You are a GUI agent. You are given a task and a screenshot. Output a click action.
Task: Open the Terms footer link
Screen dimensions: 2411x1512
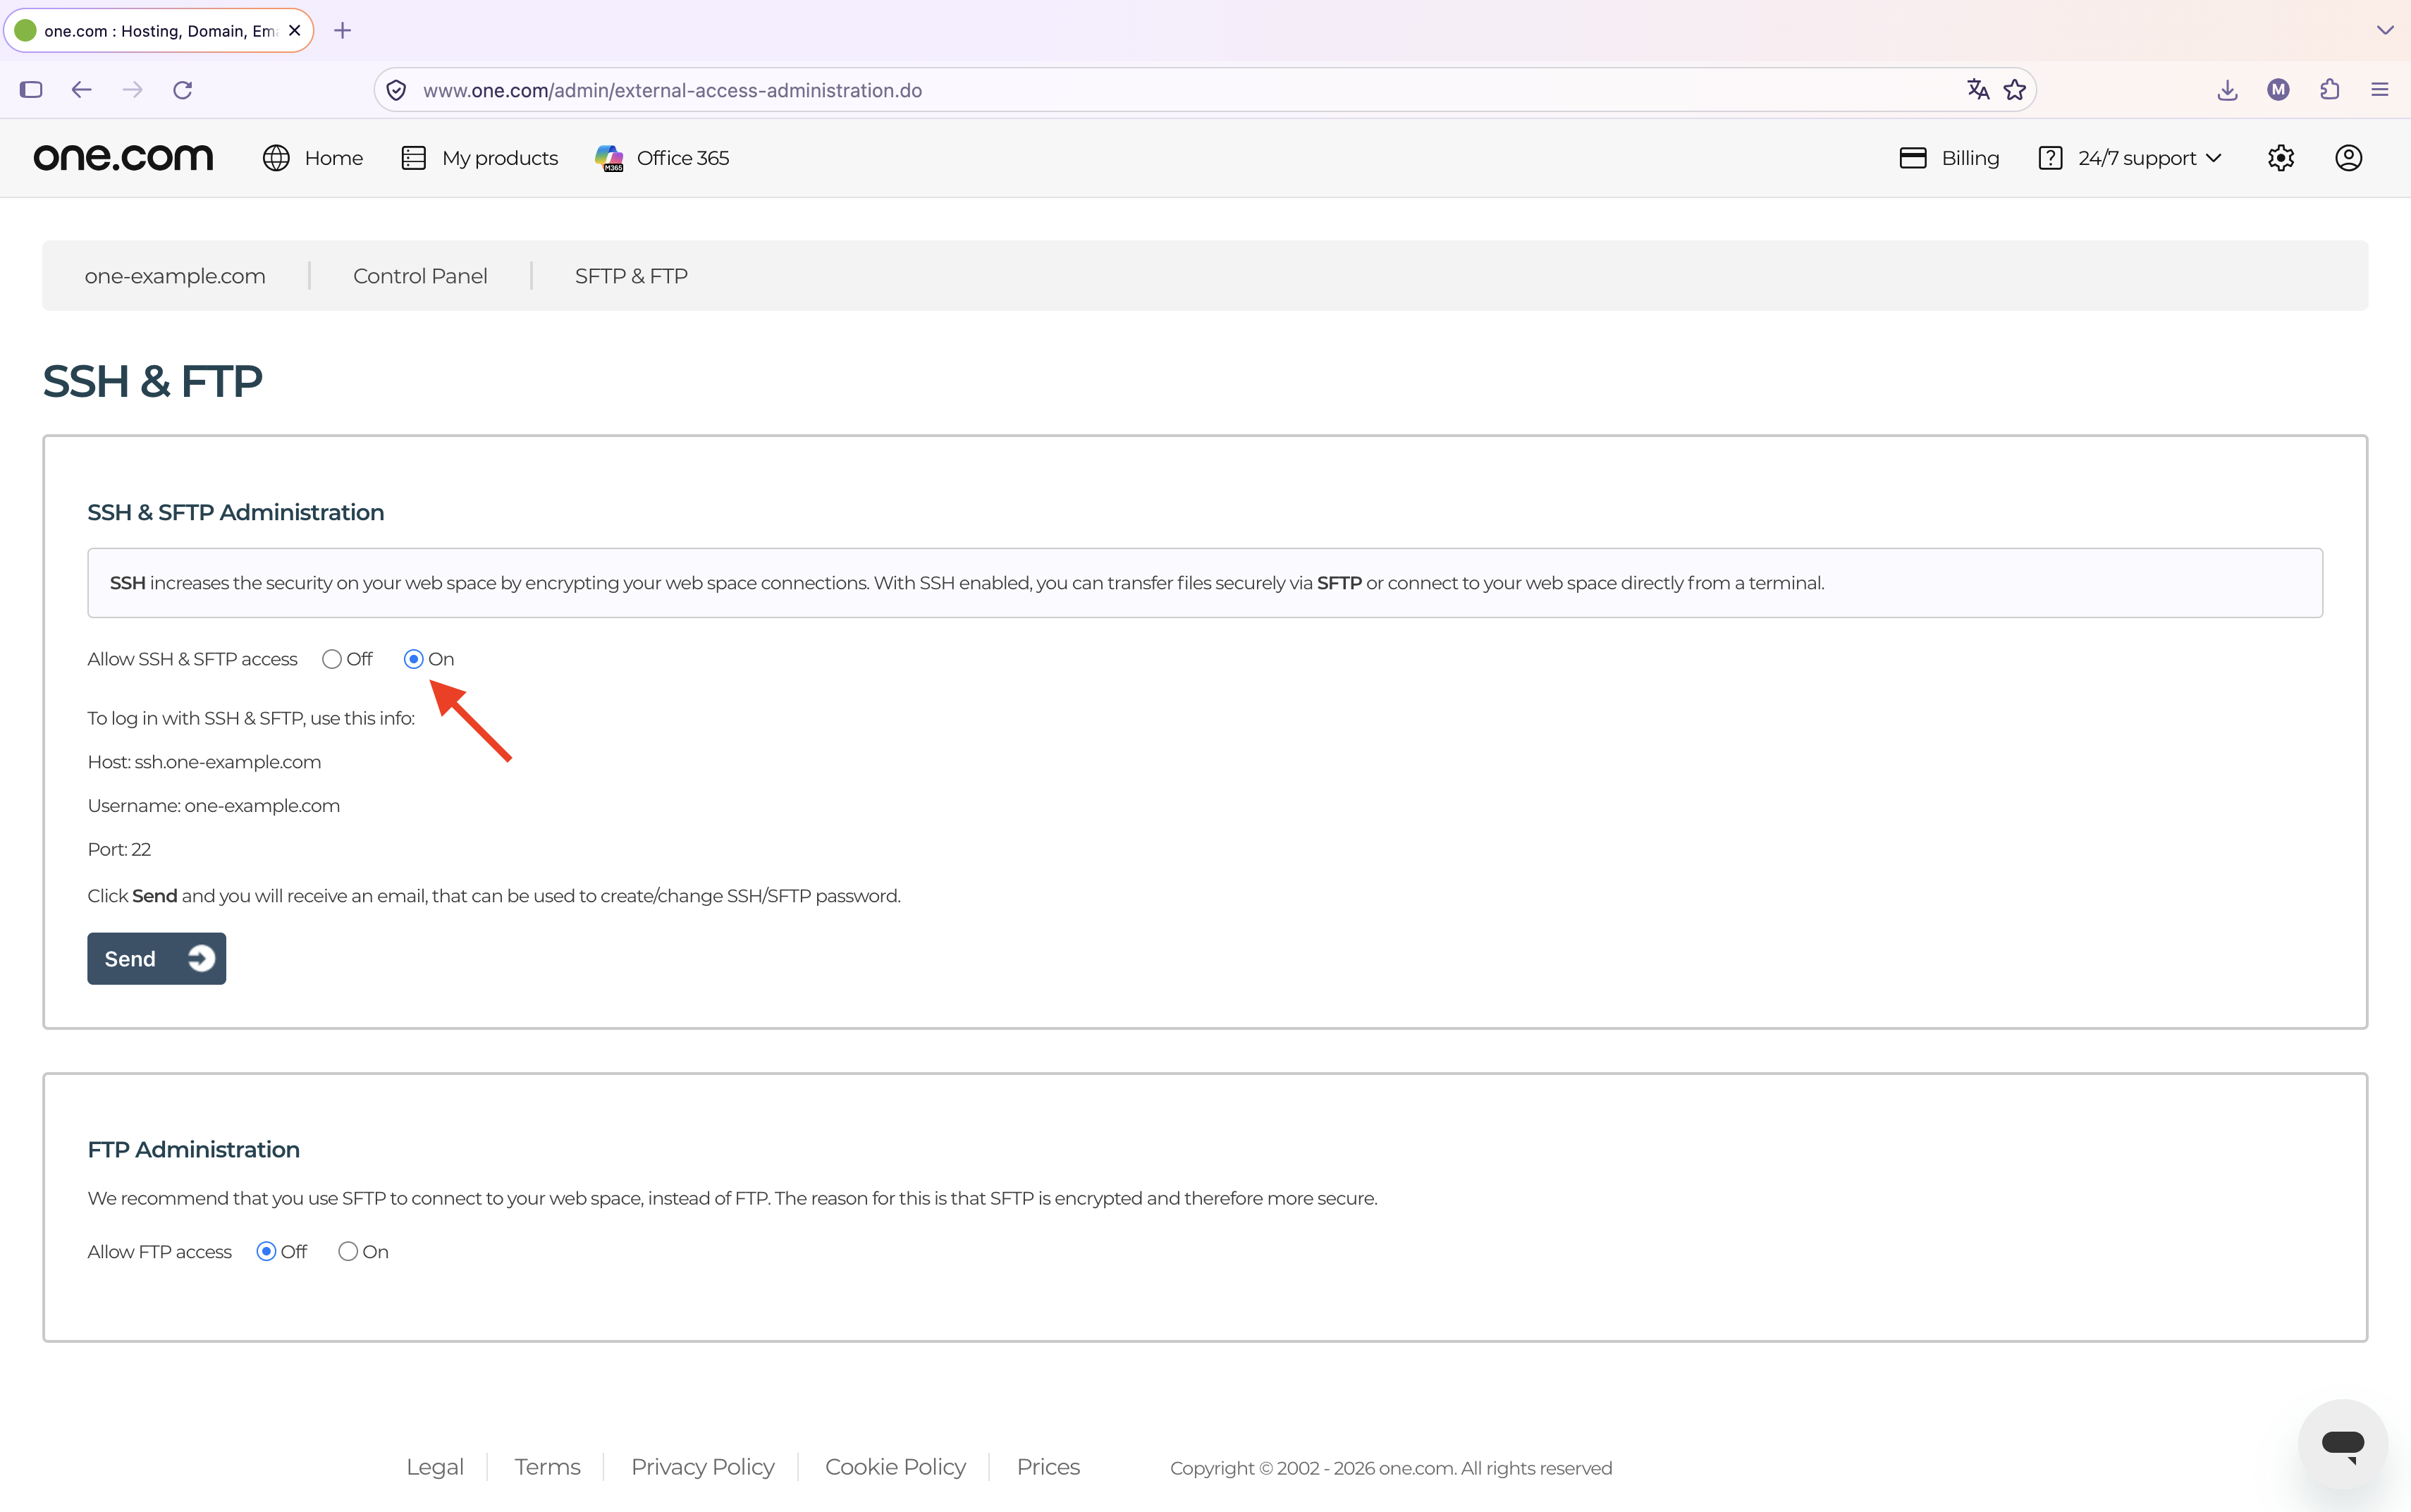point(547,1467)
